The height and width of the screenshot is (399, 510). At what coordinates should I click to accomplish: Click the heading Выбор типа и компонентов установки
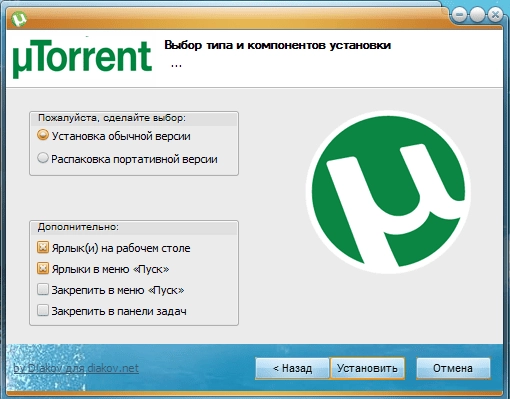pos(277,45)
